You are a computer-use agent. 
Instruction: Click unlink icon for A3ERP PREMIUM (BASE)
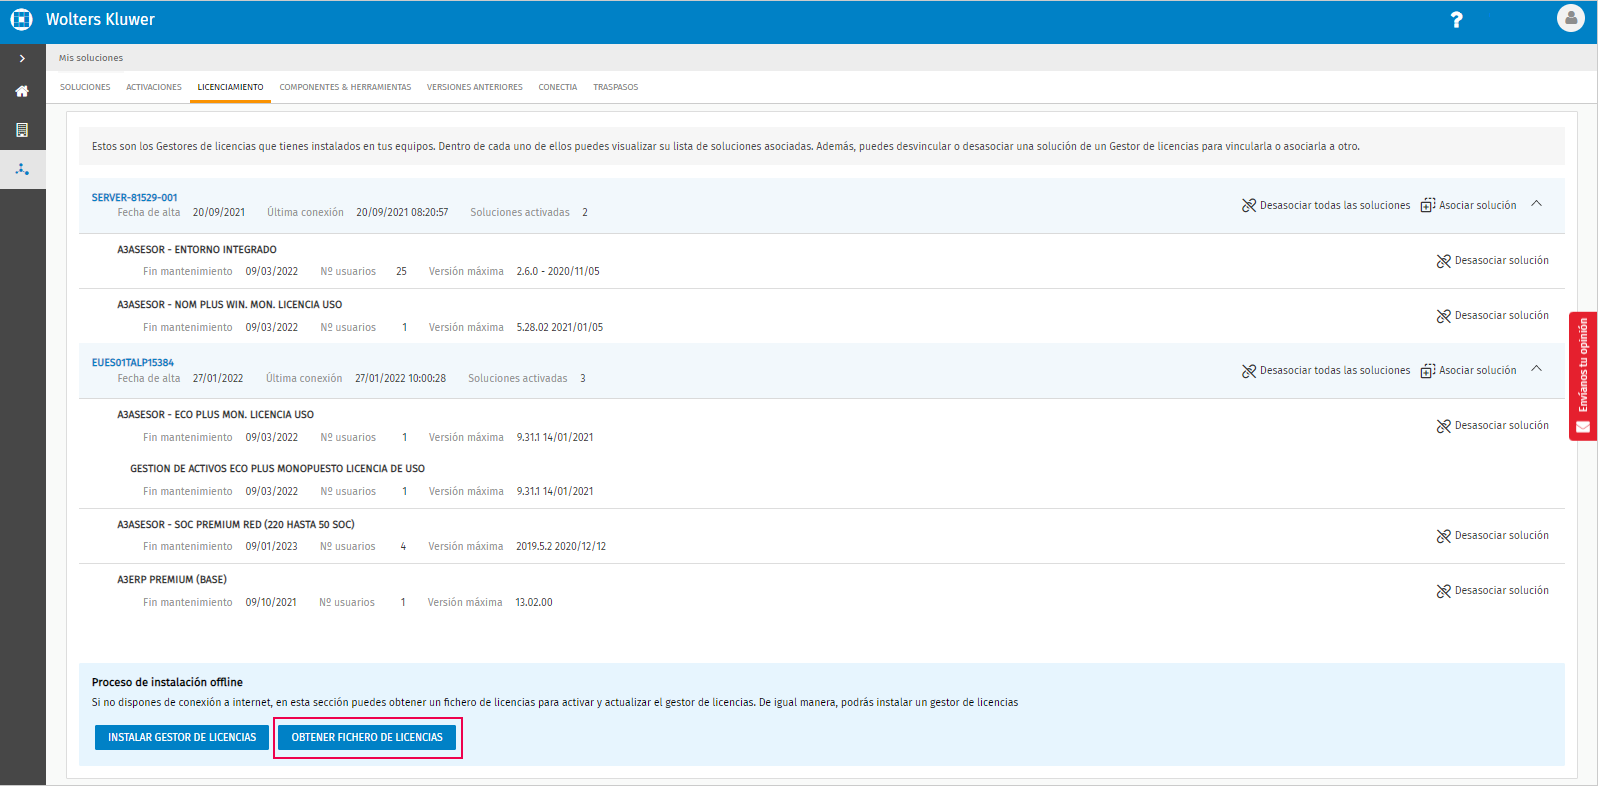pos(1443,591)
